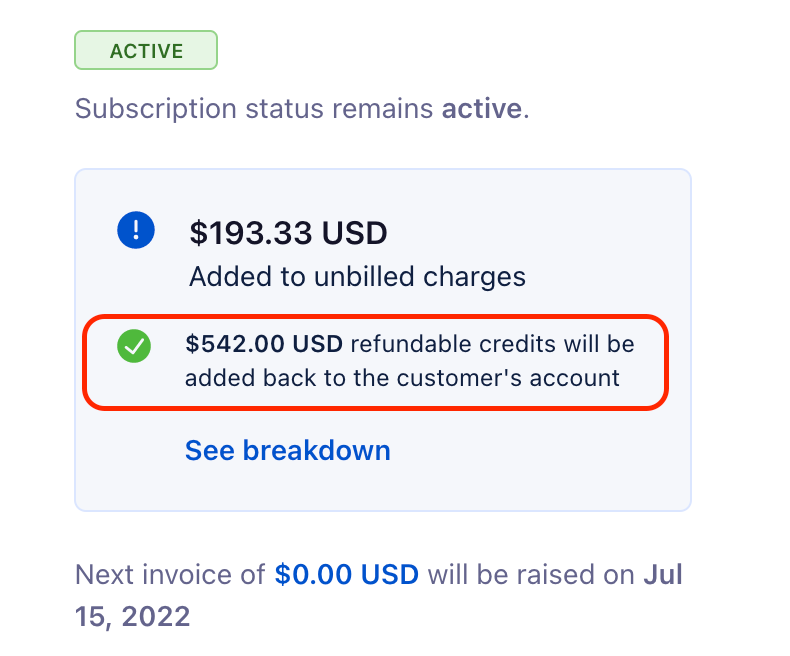Click the 'Next invoice of' text
Viewport: 790px width, 656px height.
(170, 574)
